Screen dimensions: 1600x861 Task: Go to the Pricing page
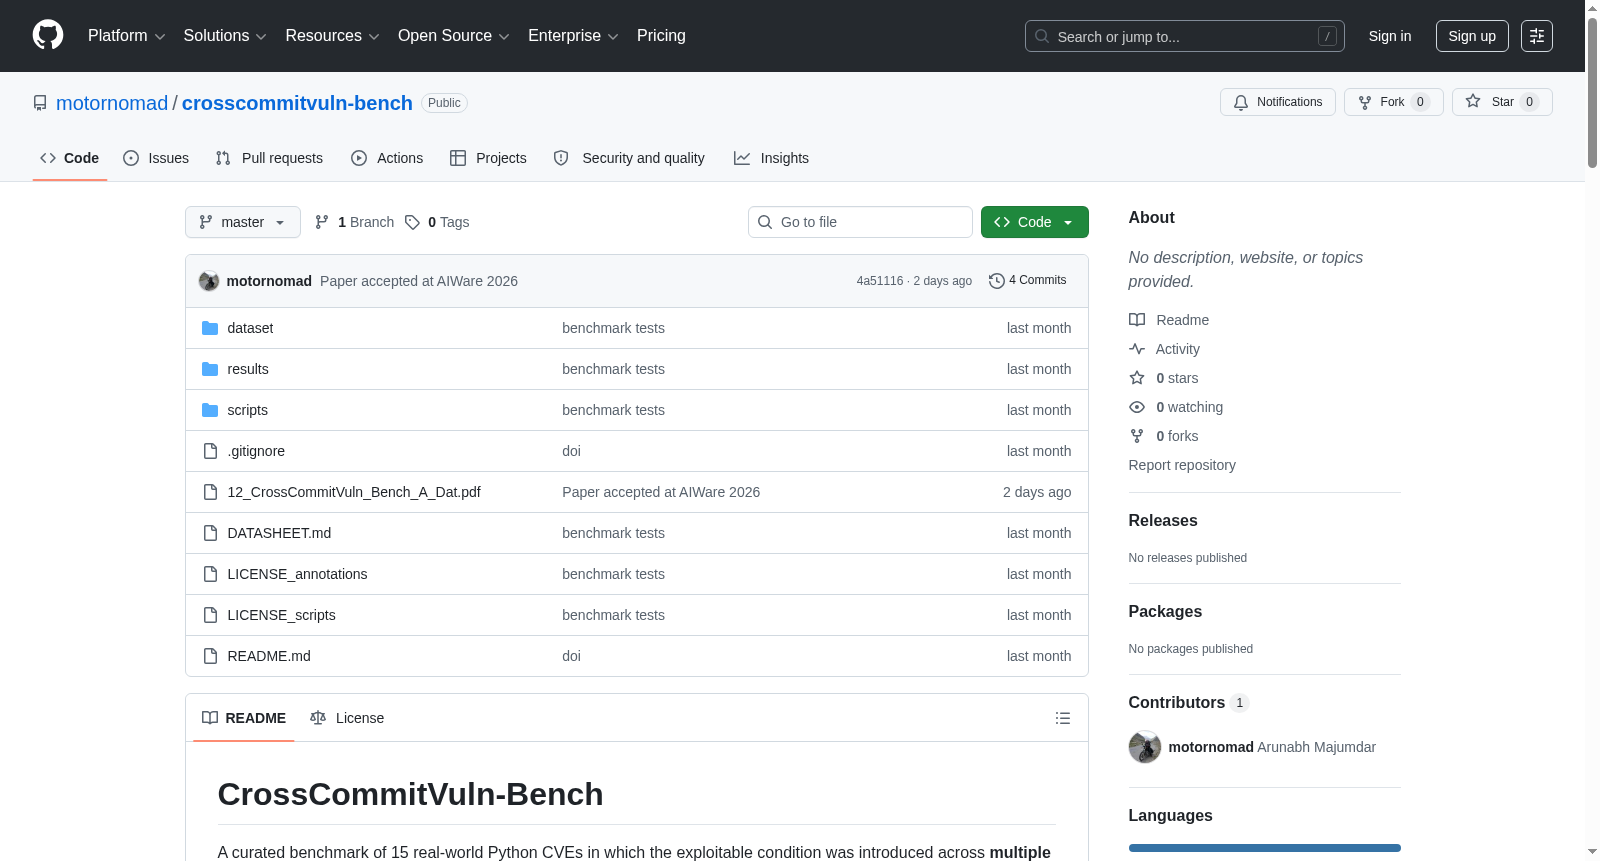coord(661,36)
